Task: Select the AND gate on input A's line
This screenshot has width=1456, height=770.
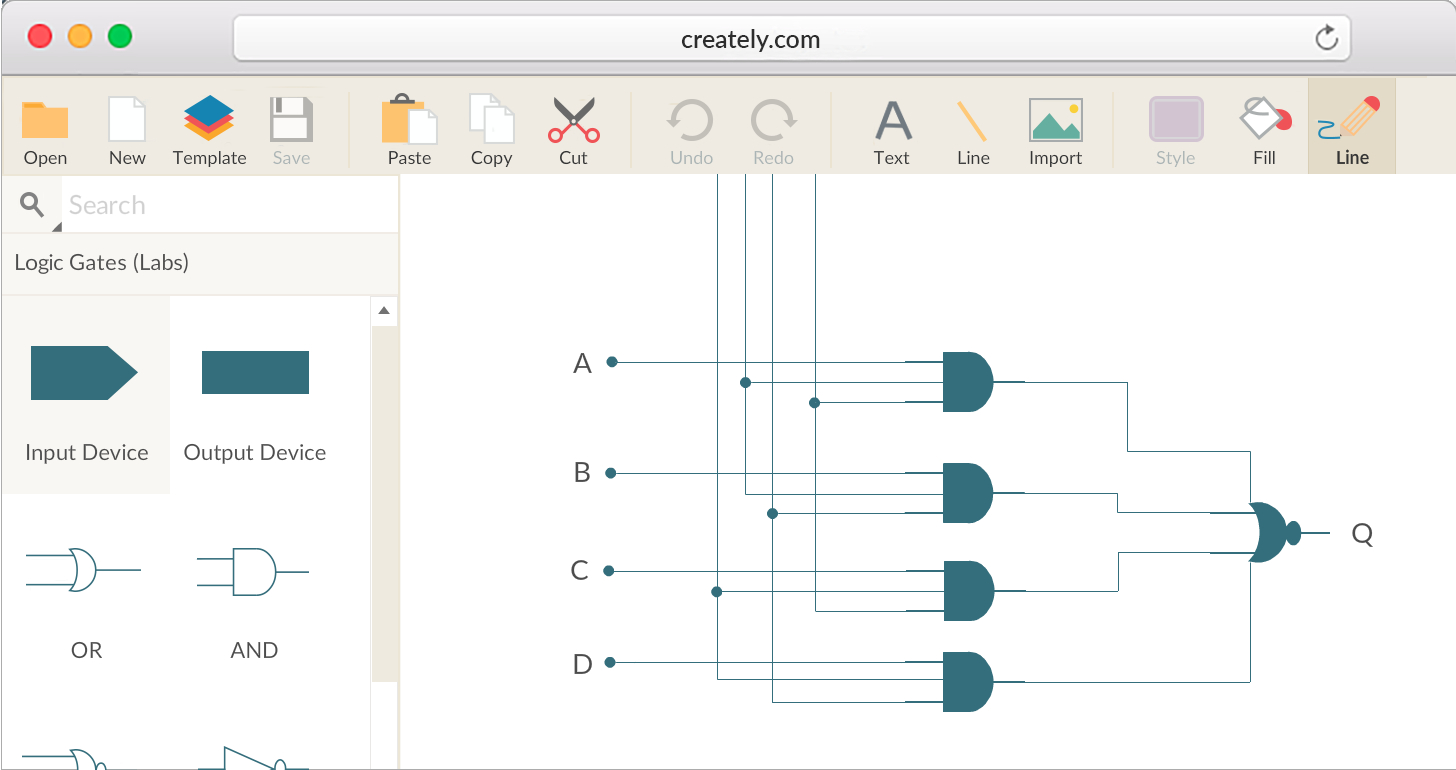Action: [x=967, y=382]
